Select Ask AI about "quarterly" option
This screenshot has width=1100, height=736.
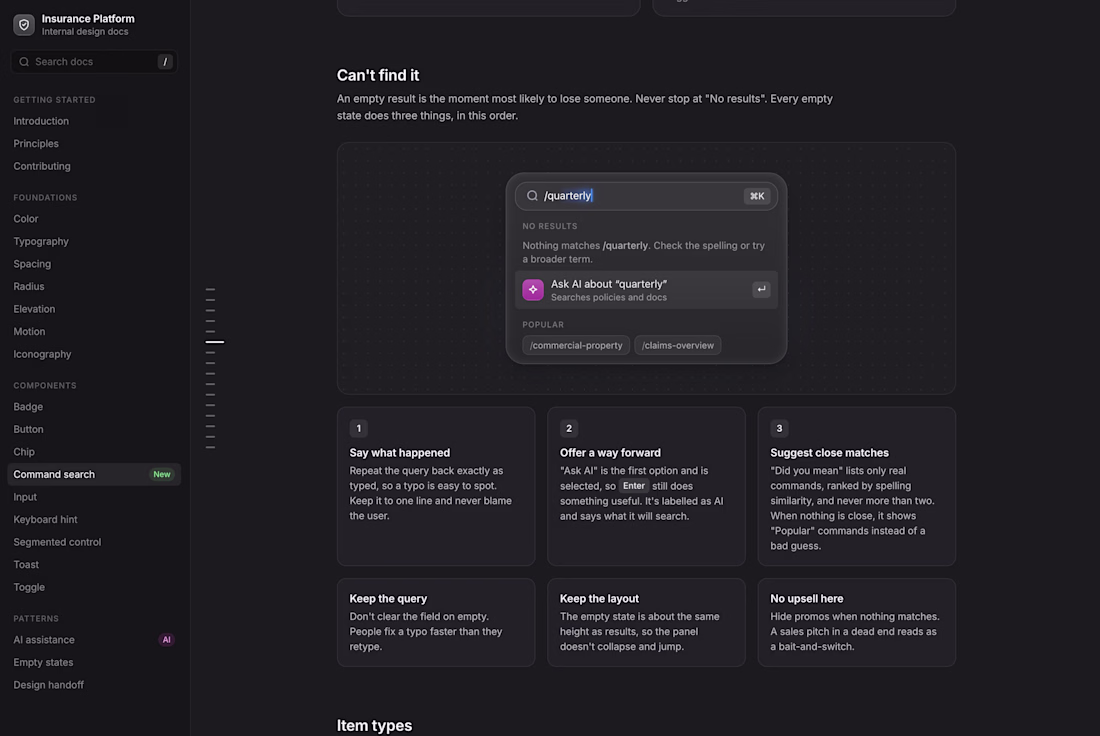pos(646,290)
